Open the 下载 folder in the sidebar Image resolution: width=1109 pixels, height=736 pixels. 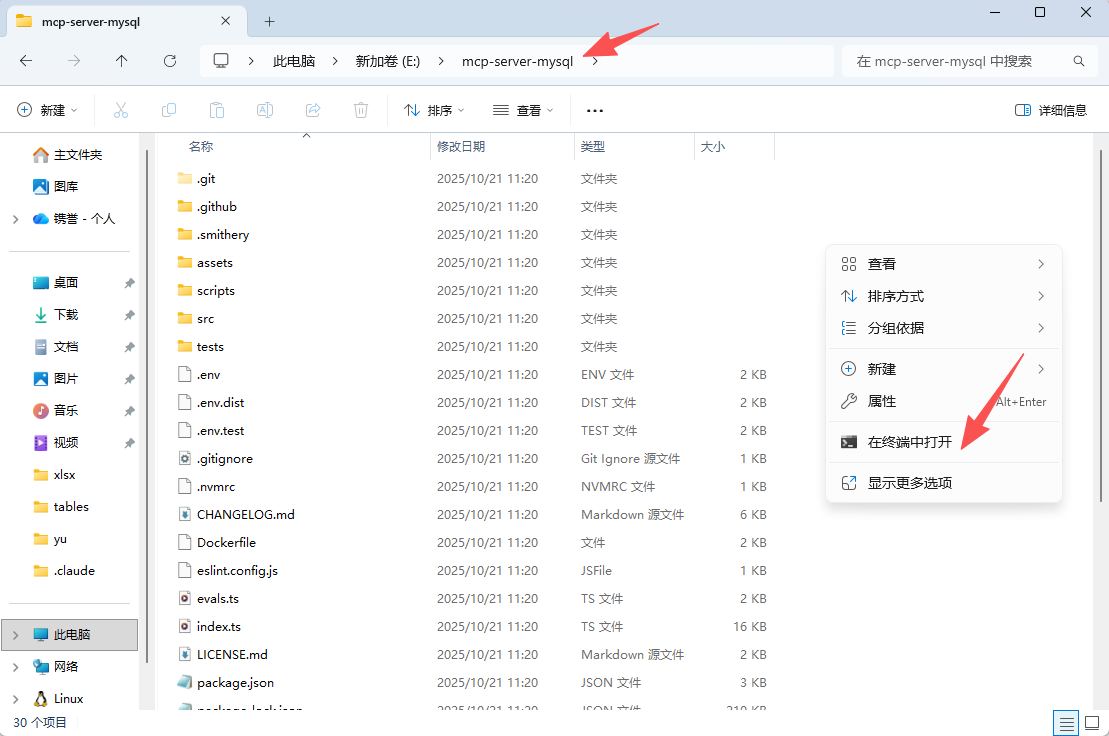click(x=63, y=314)
